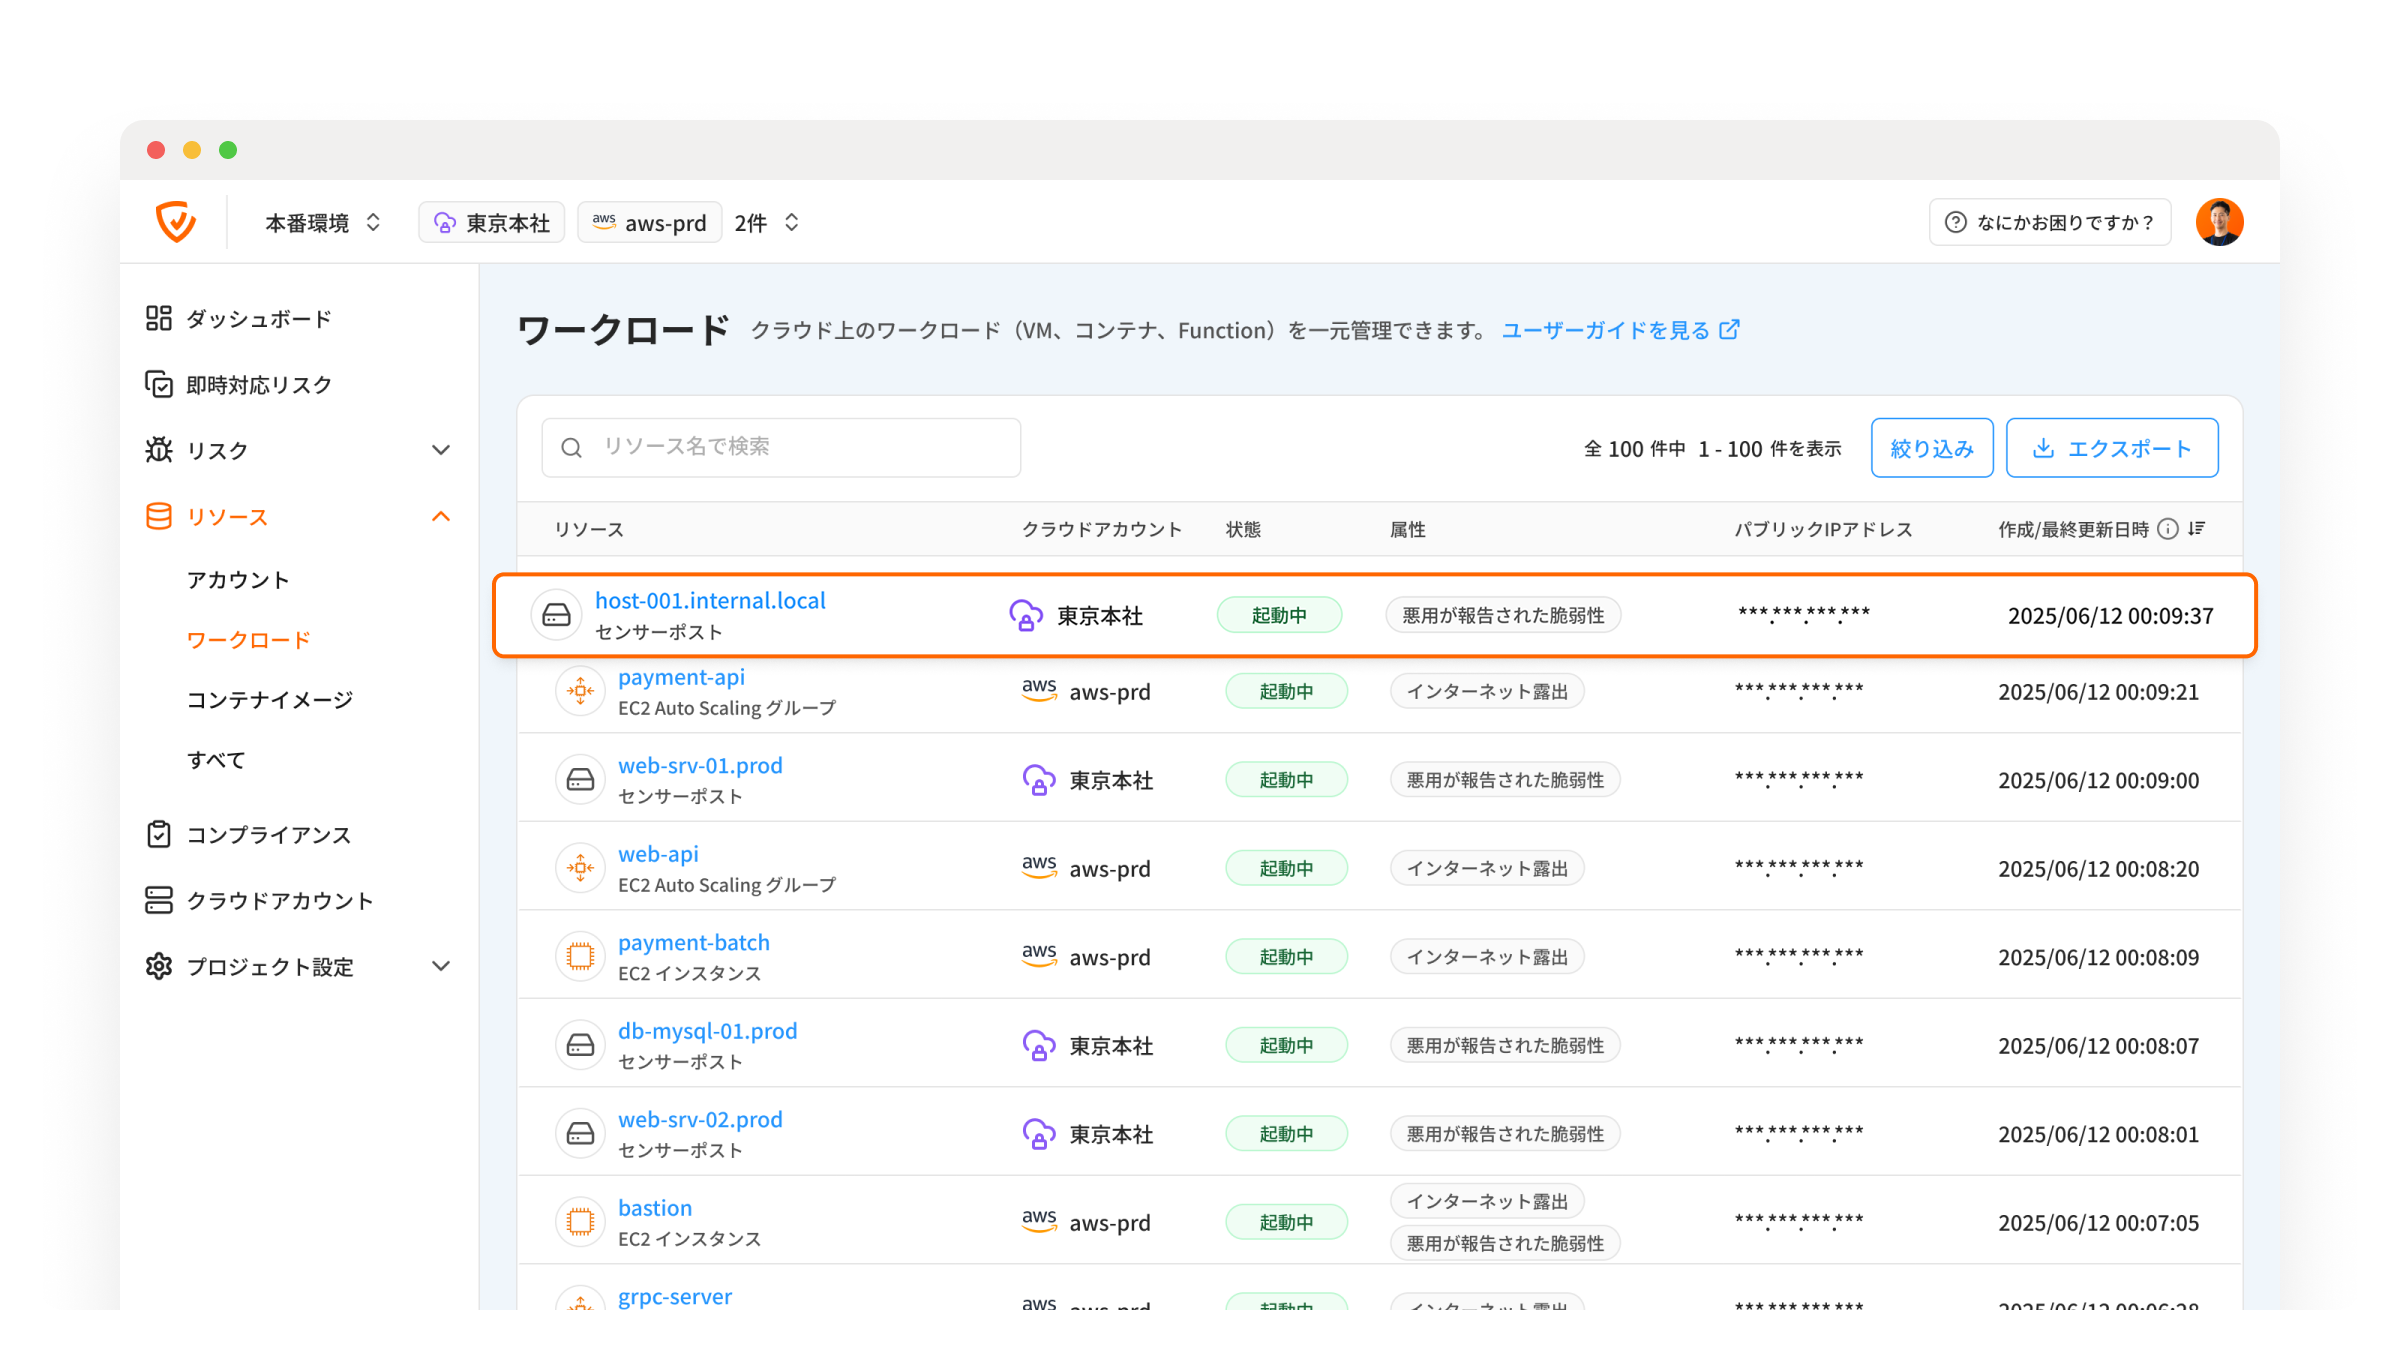Open the bastion resource link
Viewport: 2400px width, 1350px height.
pos(655,1208)
